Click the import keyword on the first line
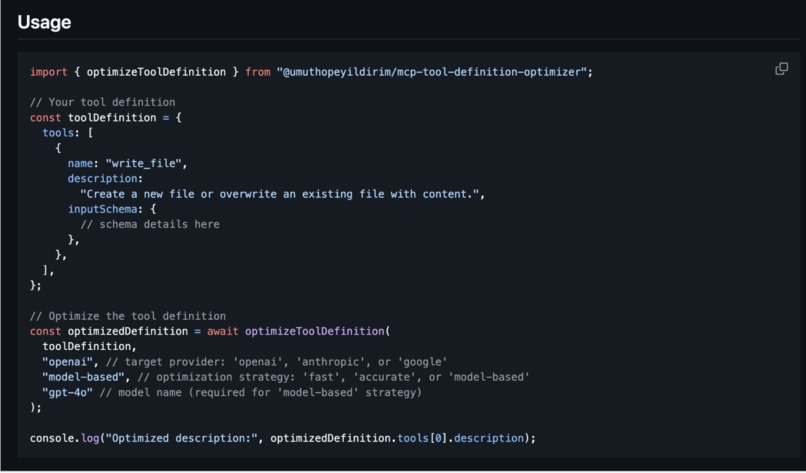The height and width of the screenshot is (473, 806). tap(48, 72)
